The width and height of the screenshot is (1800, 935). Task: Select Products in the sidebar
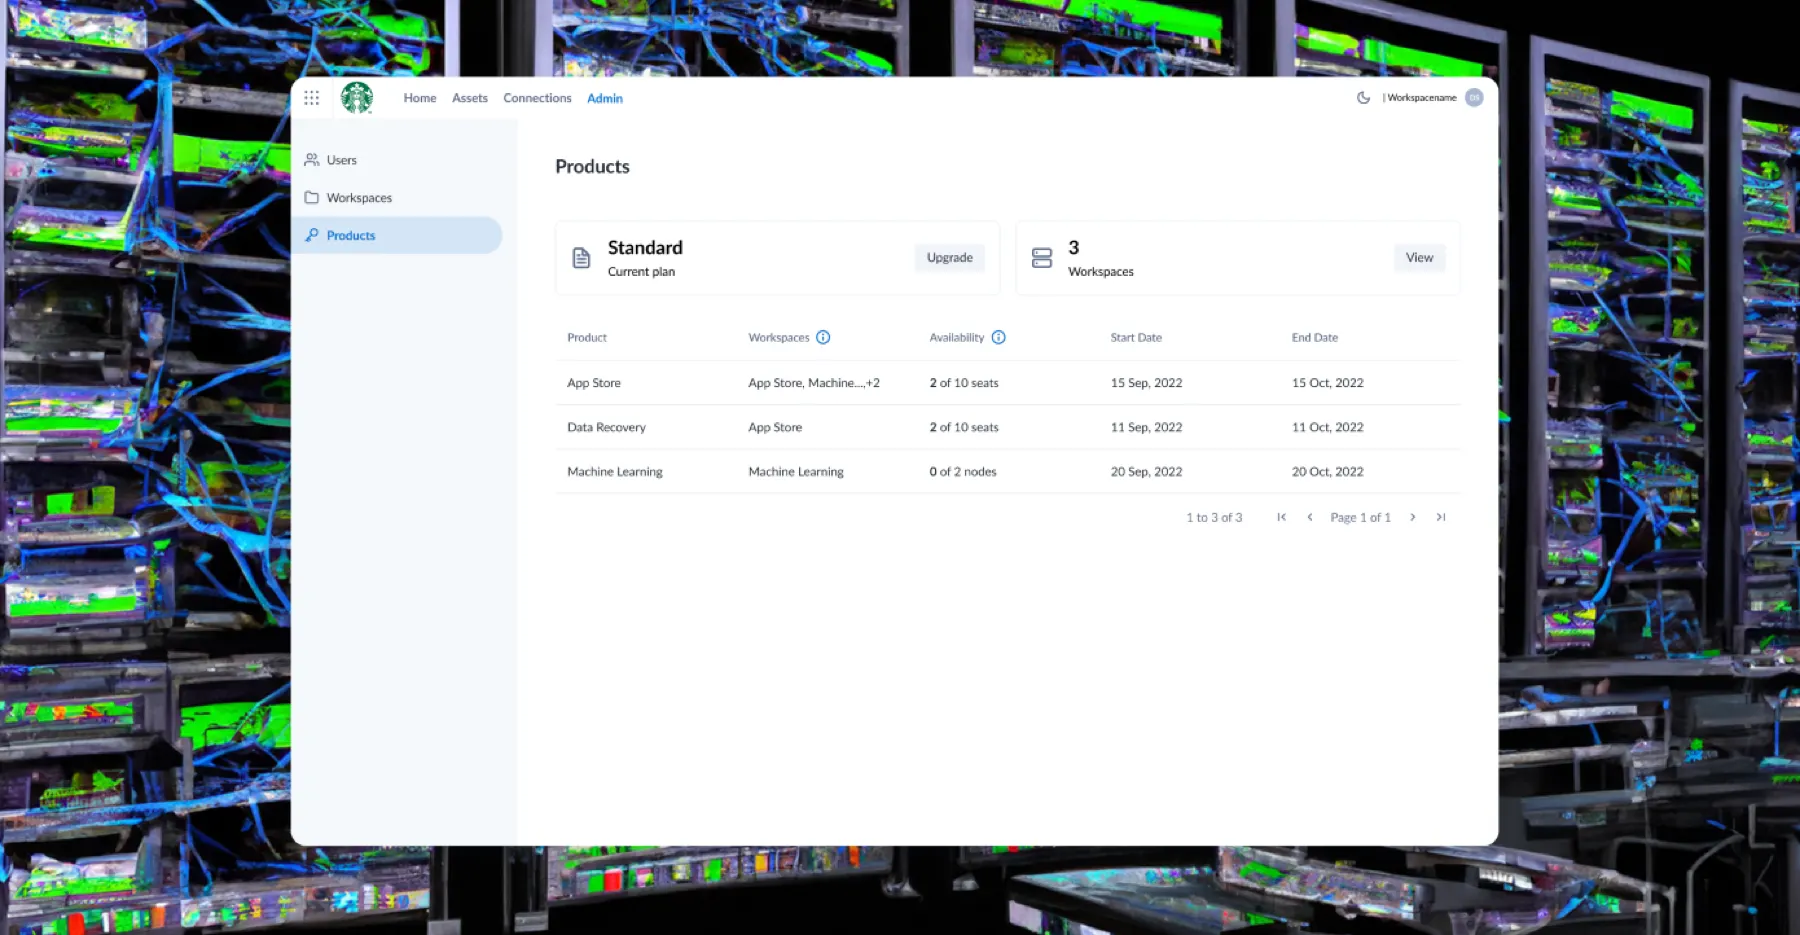click(397, 236)
